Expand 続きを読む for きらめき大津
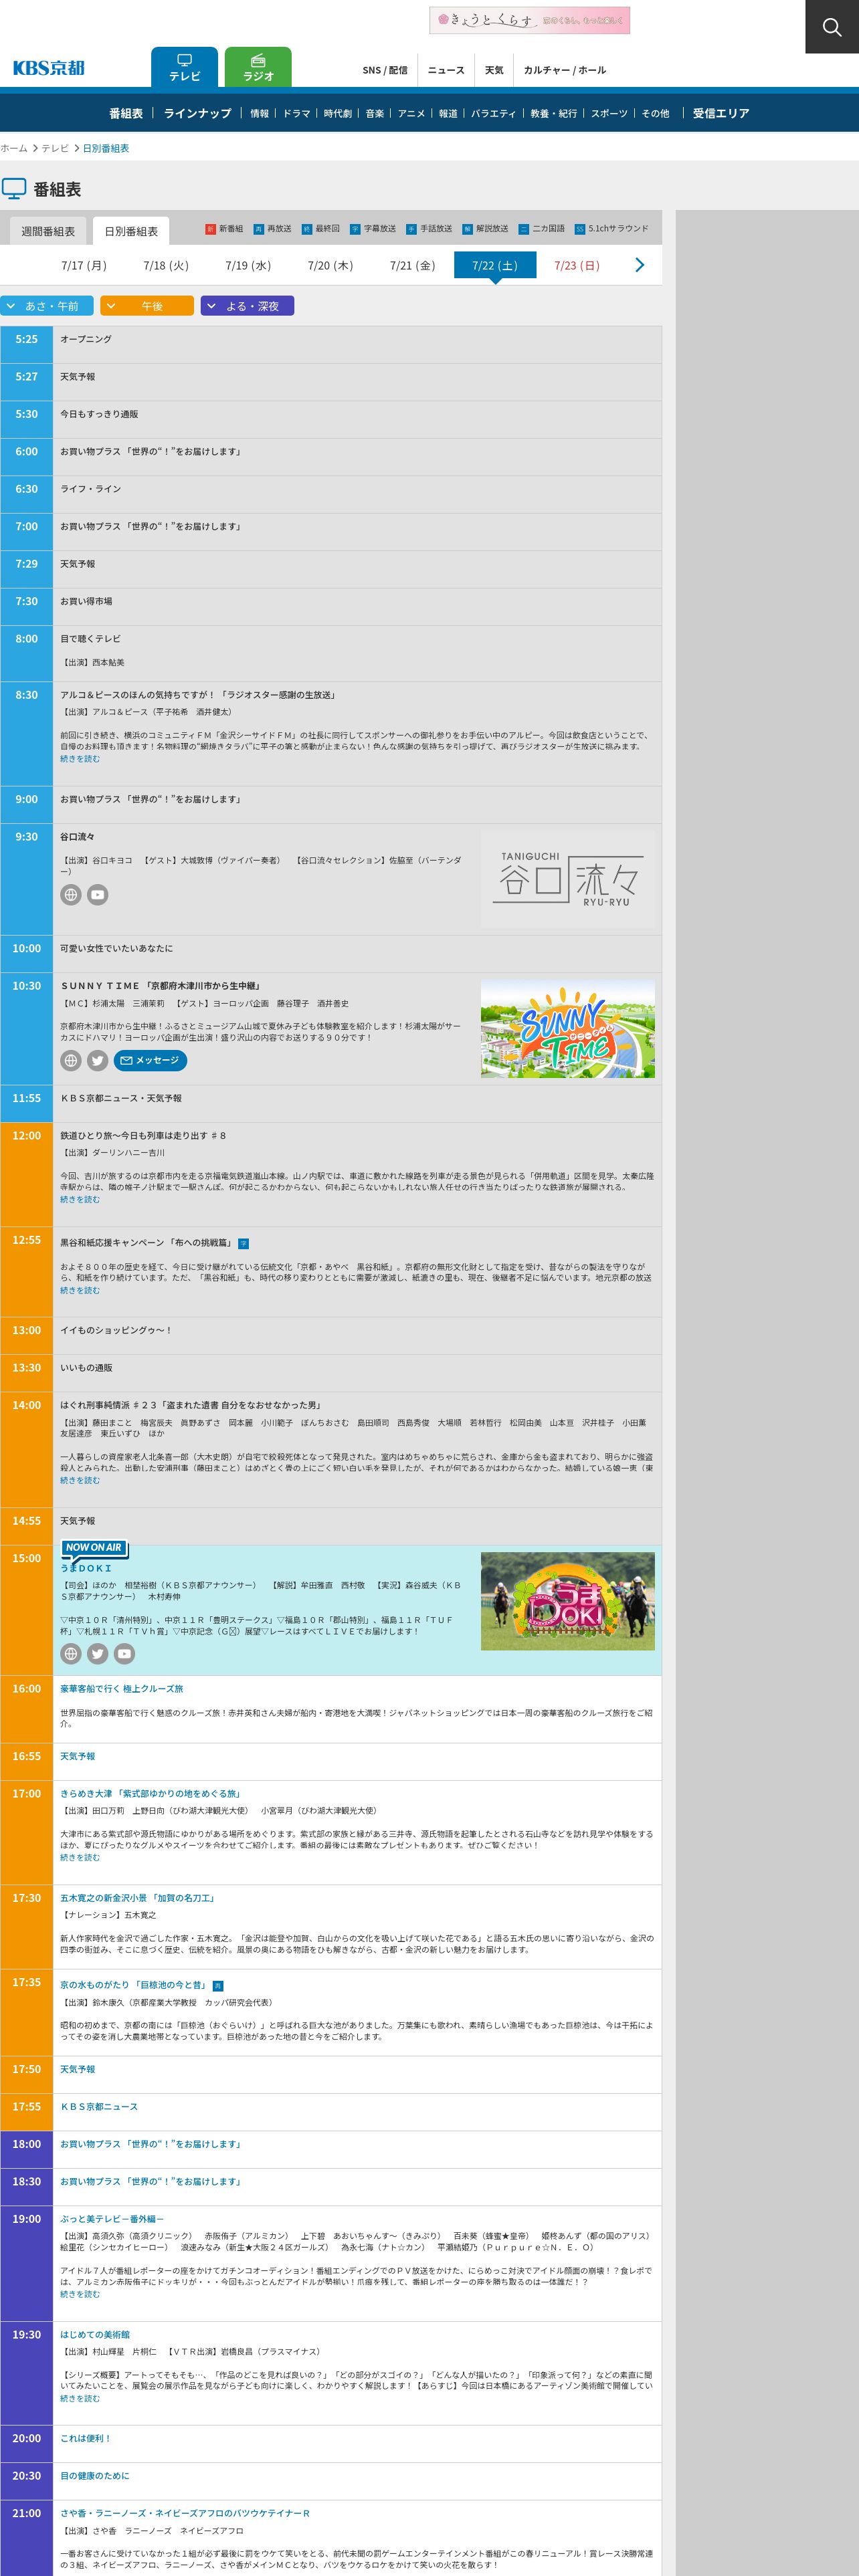 [x=80, y=1857]
